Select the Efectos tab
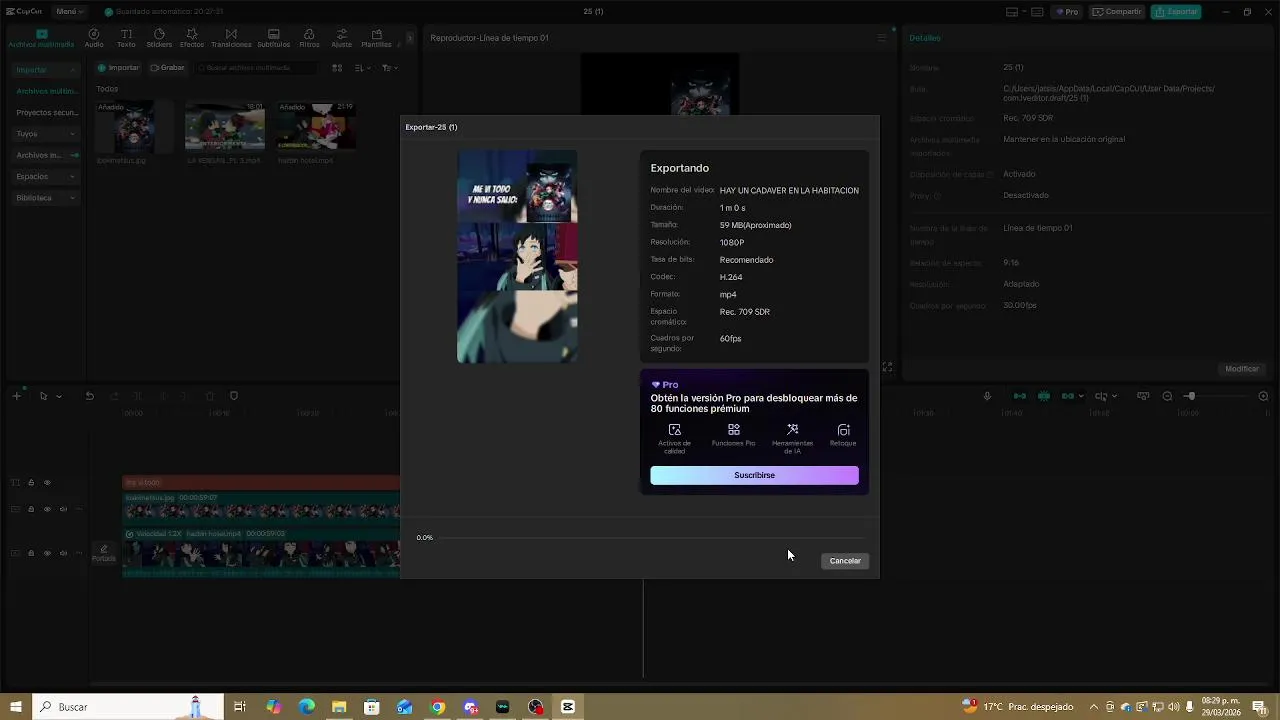Image resolution: width=1280 pixels, height=720 pixels. click(x=192, y=38)
